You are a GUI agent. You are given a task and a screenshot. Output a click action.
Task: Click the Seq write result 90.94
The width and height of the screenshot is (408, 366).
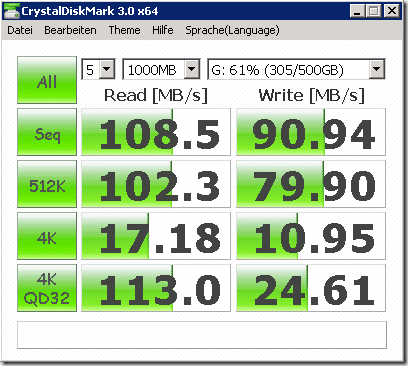(x=311, y=132)
